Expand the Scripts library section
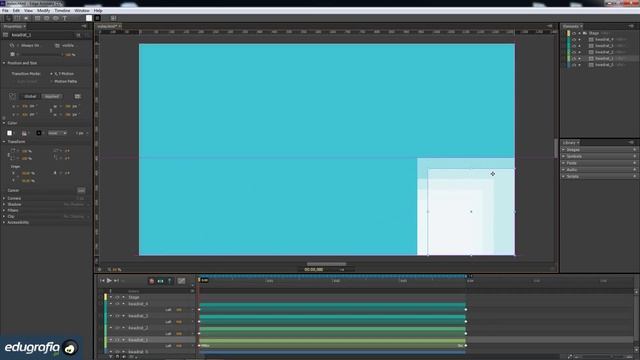The image size is (640, 360). (x=564, y=176)
